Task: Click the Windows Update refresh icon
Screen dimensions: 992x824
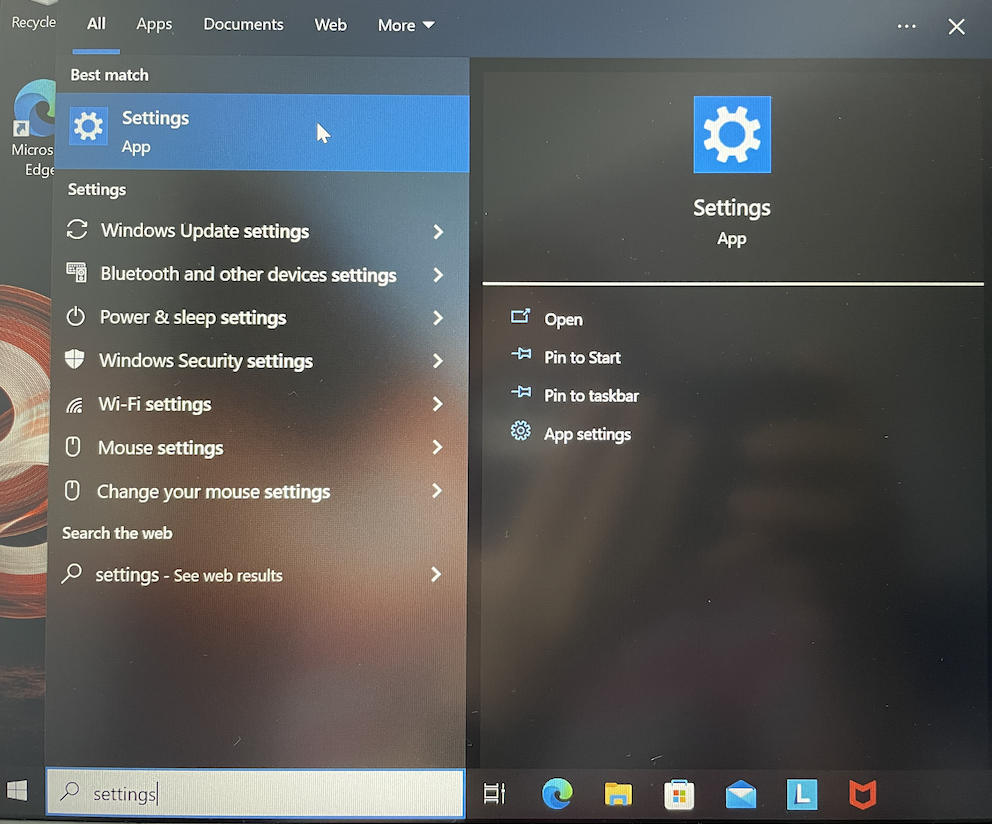Action: (x=77, y=229)
